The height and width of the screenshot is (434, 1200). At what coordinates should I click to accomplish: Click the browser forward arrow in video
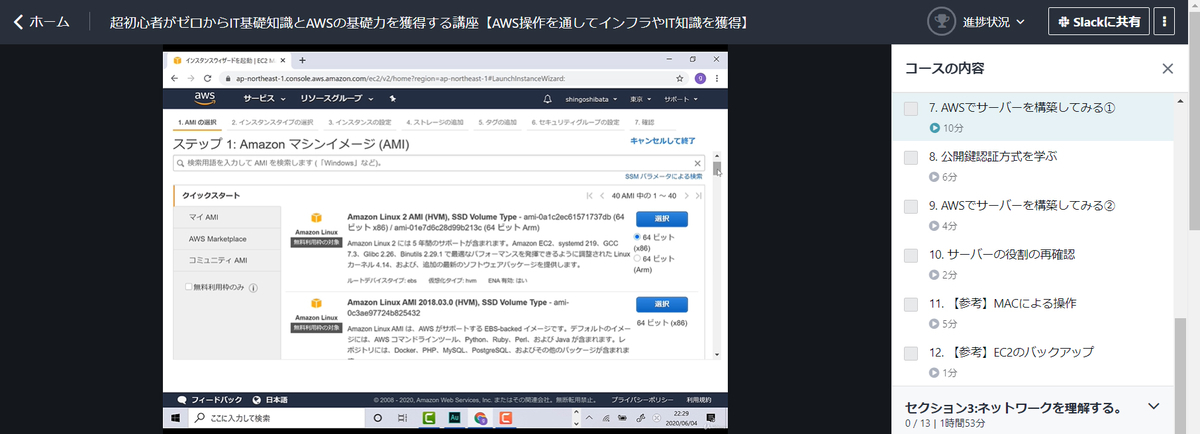pyautogui.click(x=190, y=77)
